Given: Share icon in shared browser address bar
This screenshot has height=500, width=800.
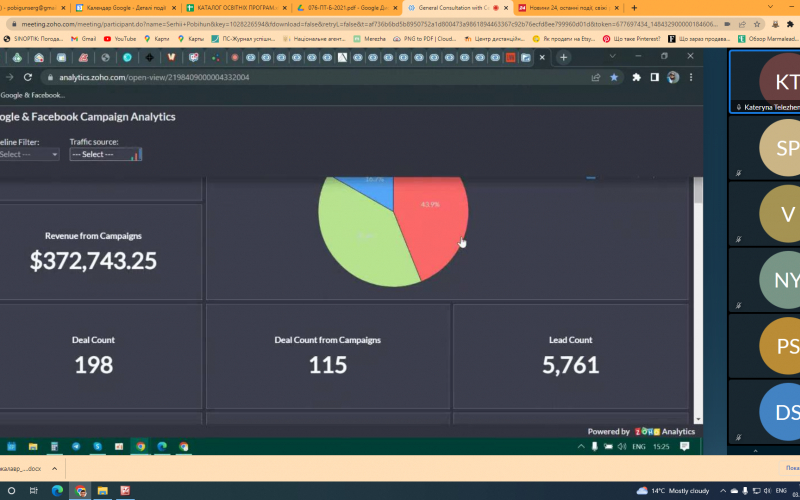Looking at the screenshot, I should [x=595, y=77].
